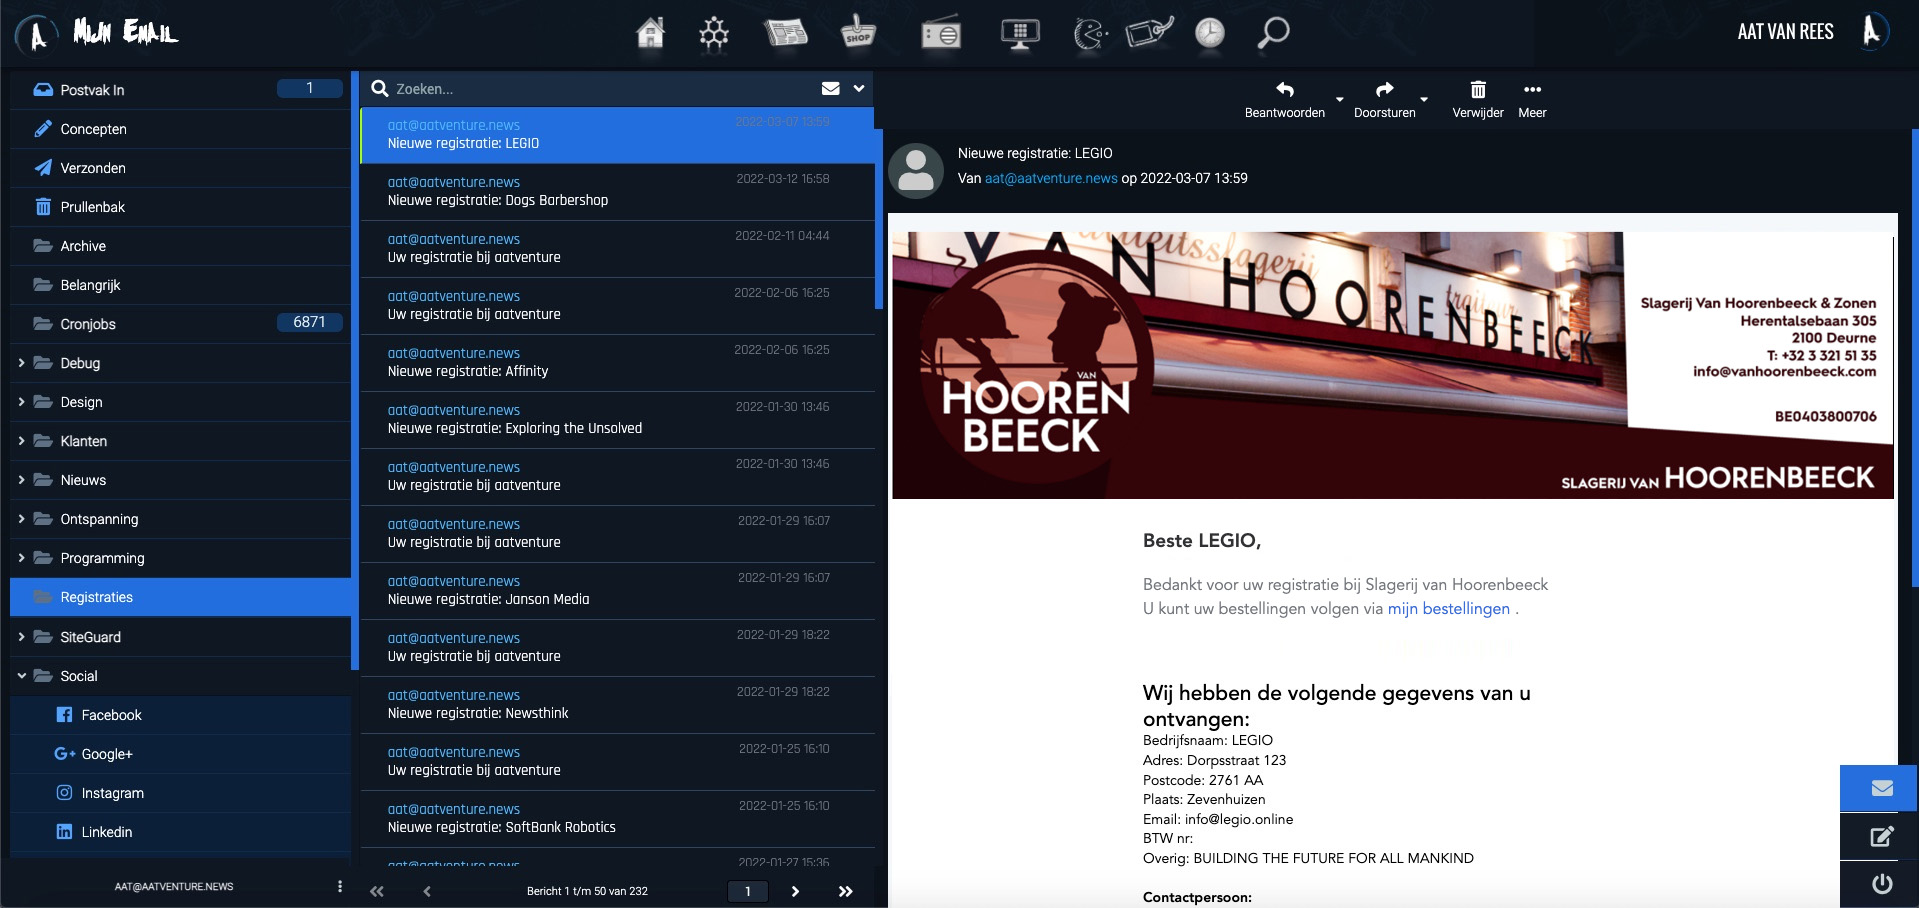The width and height of the screenshot is (1919, 908).
Task: Open the Archive folder
Action: [x=180, y=246]
